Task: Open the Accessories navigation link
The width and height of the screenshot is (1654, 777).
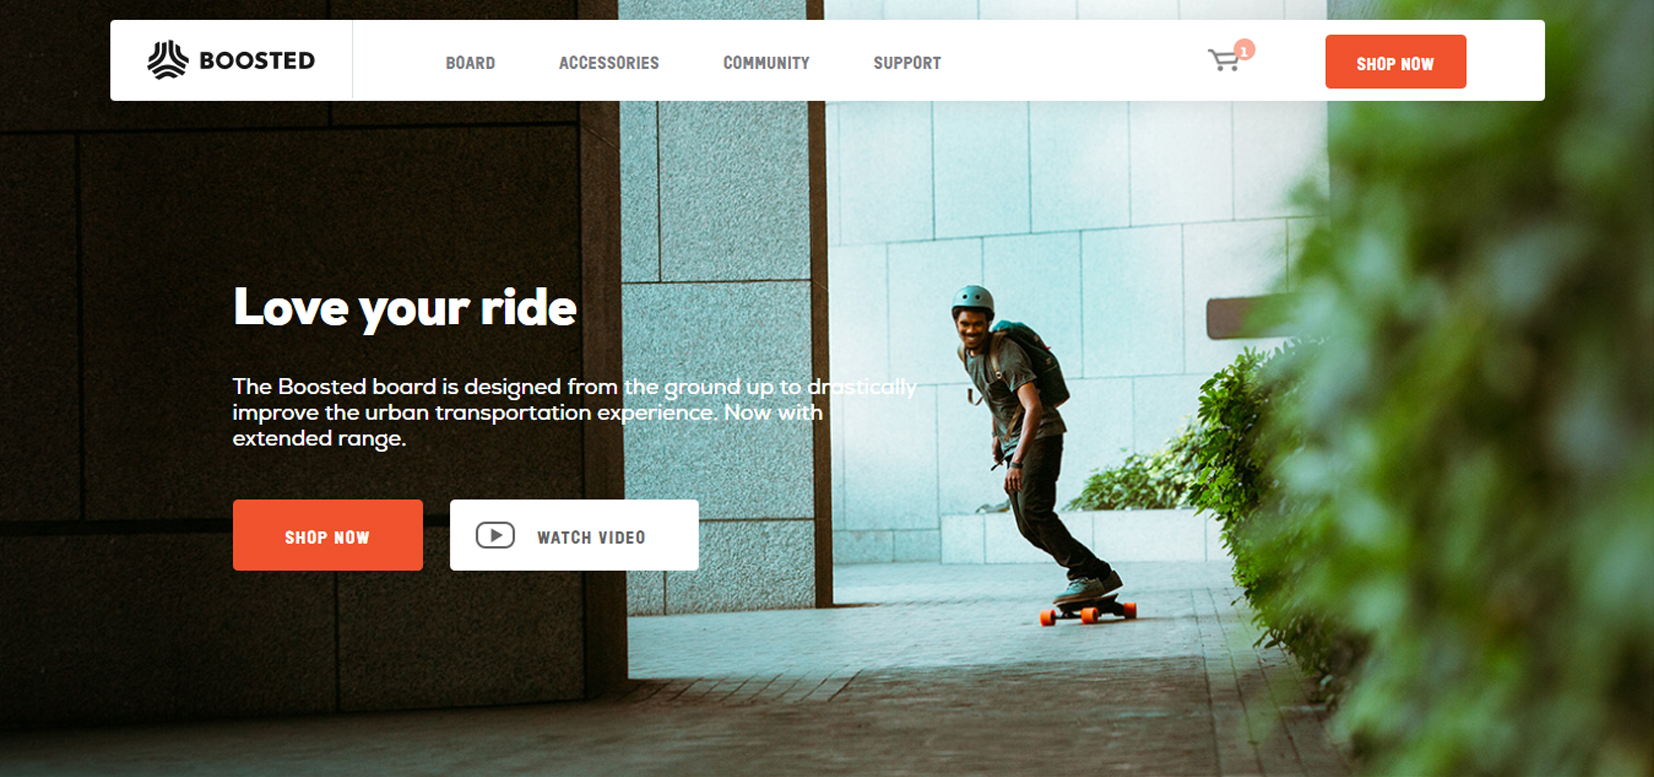Action: point(609,63)
